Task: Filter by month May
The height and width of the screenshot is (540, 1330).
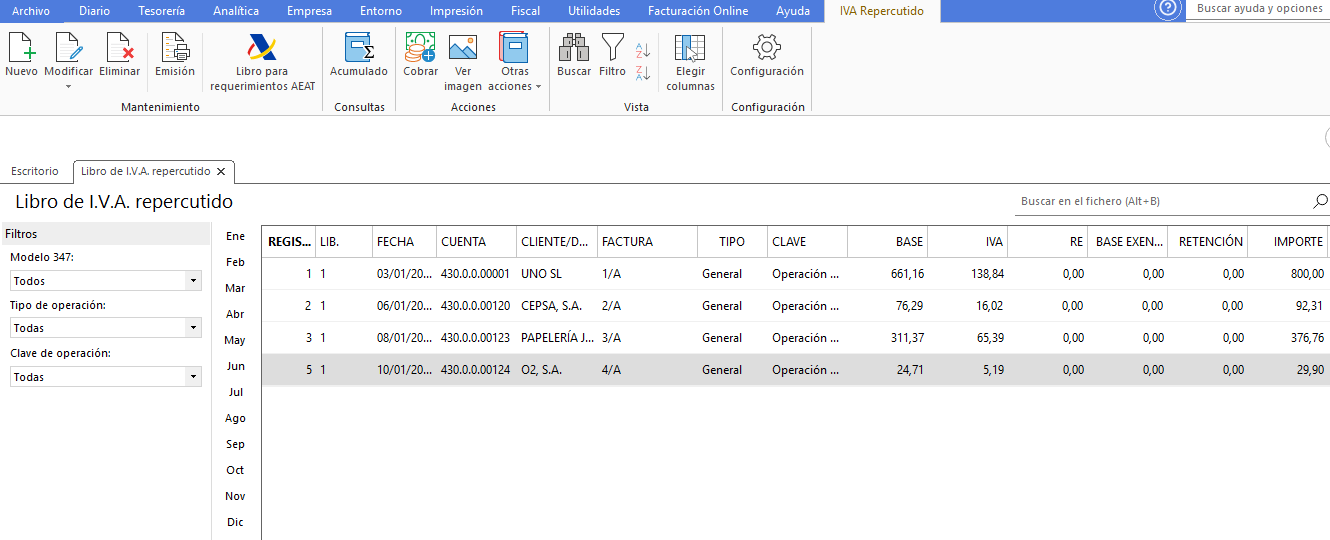Action: pyautogui.click(x=235, y=340)
